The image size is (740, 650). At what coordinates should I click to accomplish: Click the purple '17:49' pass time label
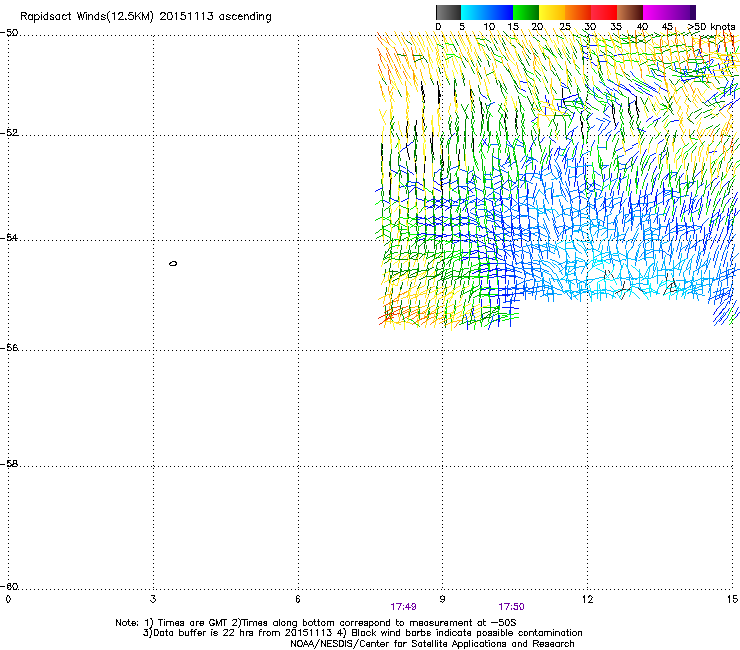403,607
